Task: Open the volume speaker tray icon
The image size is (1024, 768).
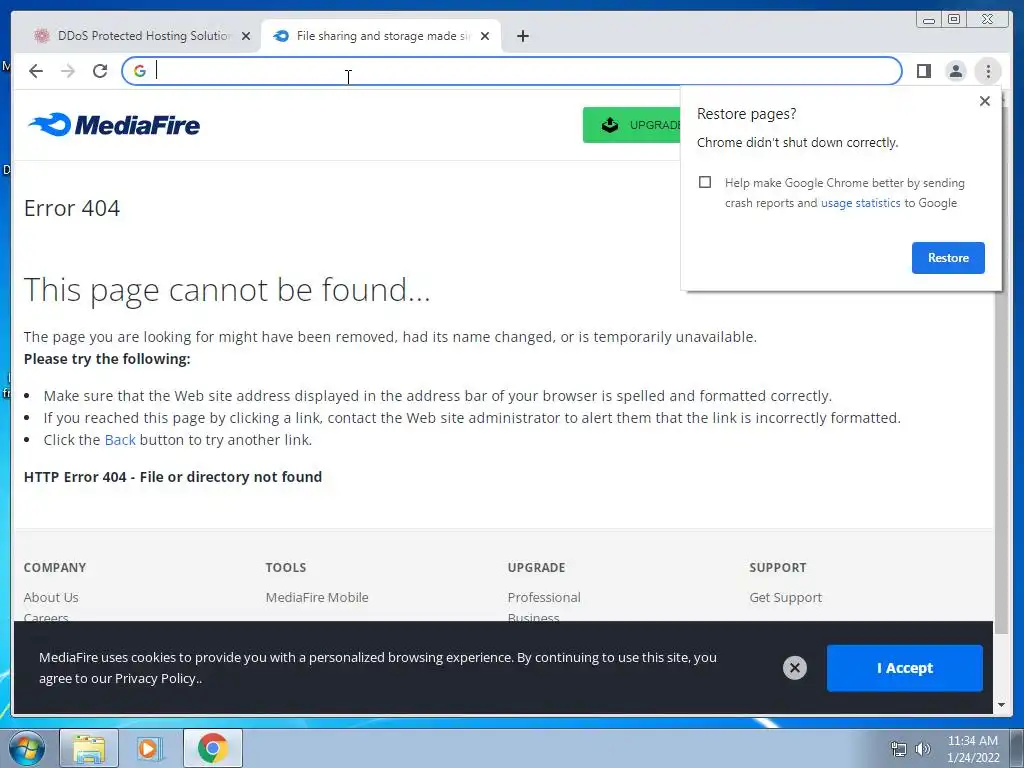Action: point(923,749)
